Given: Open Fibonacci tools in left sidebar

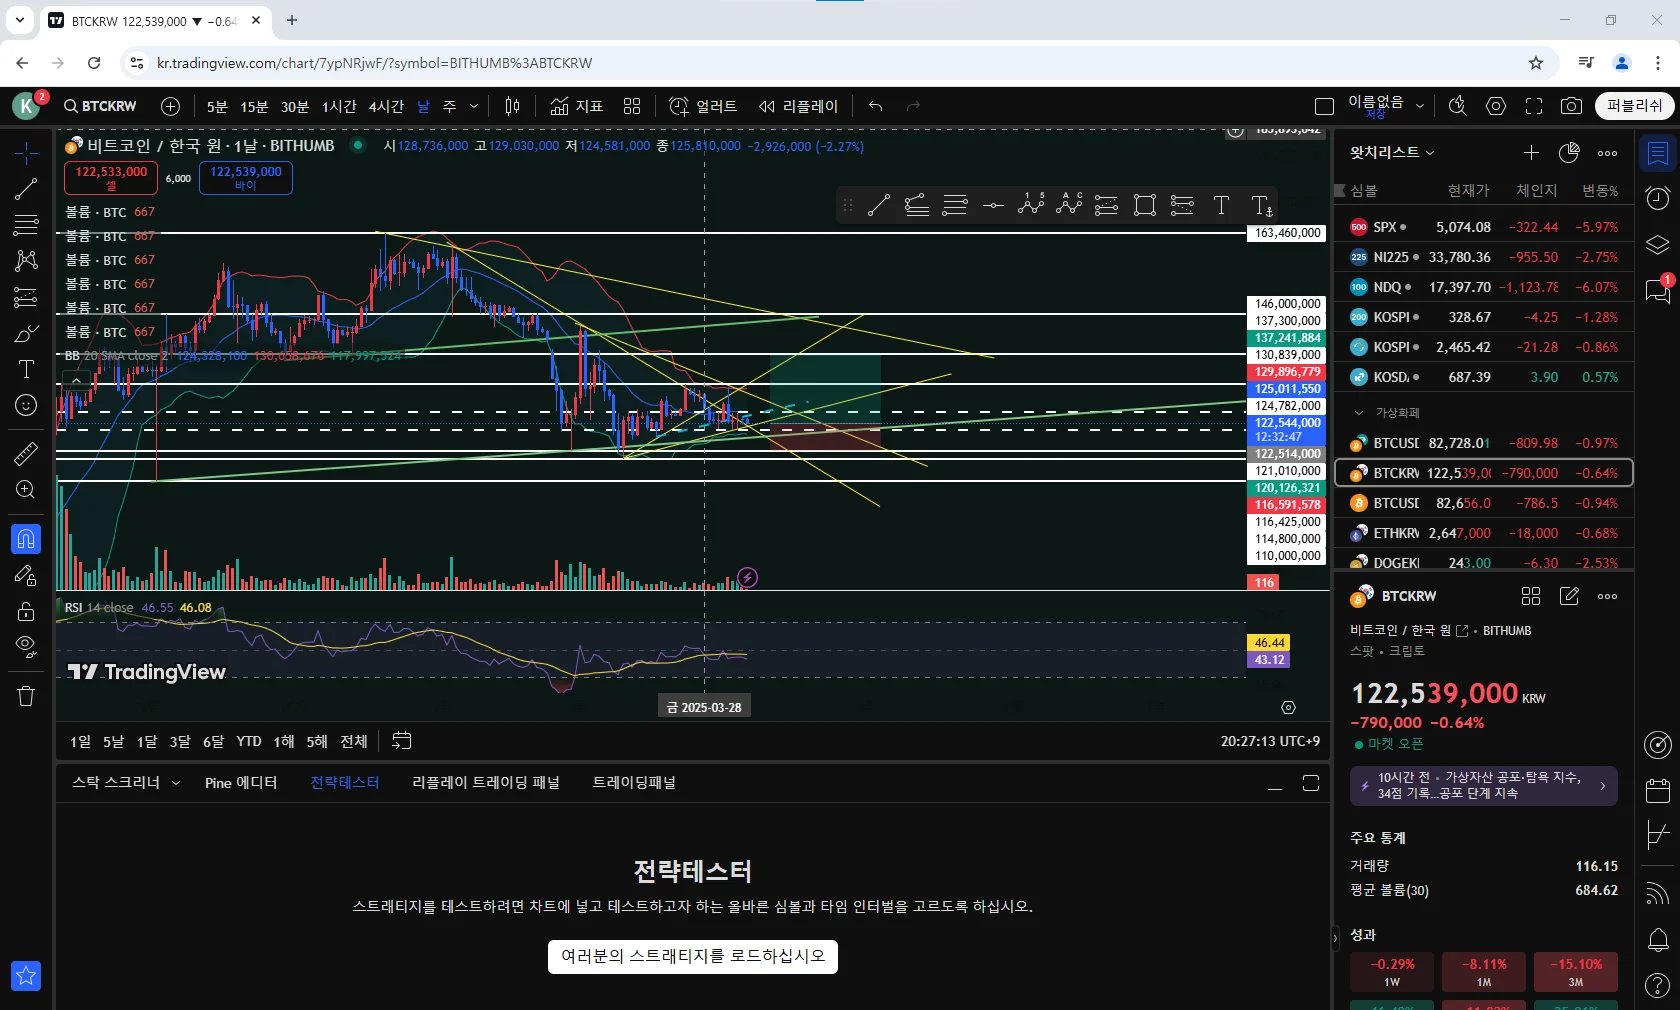Looking at the screenshot, I should 26,225.
